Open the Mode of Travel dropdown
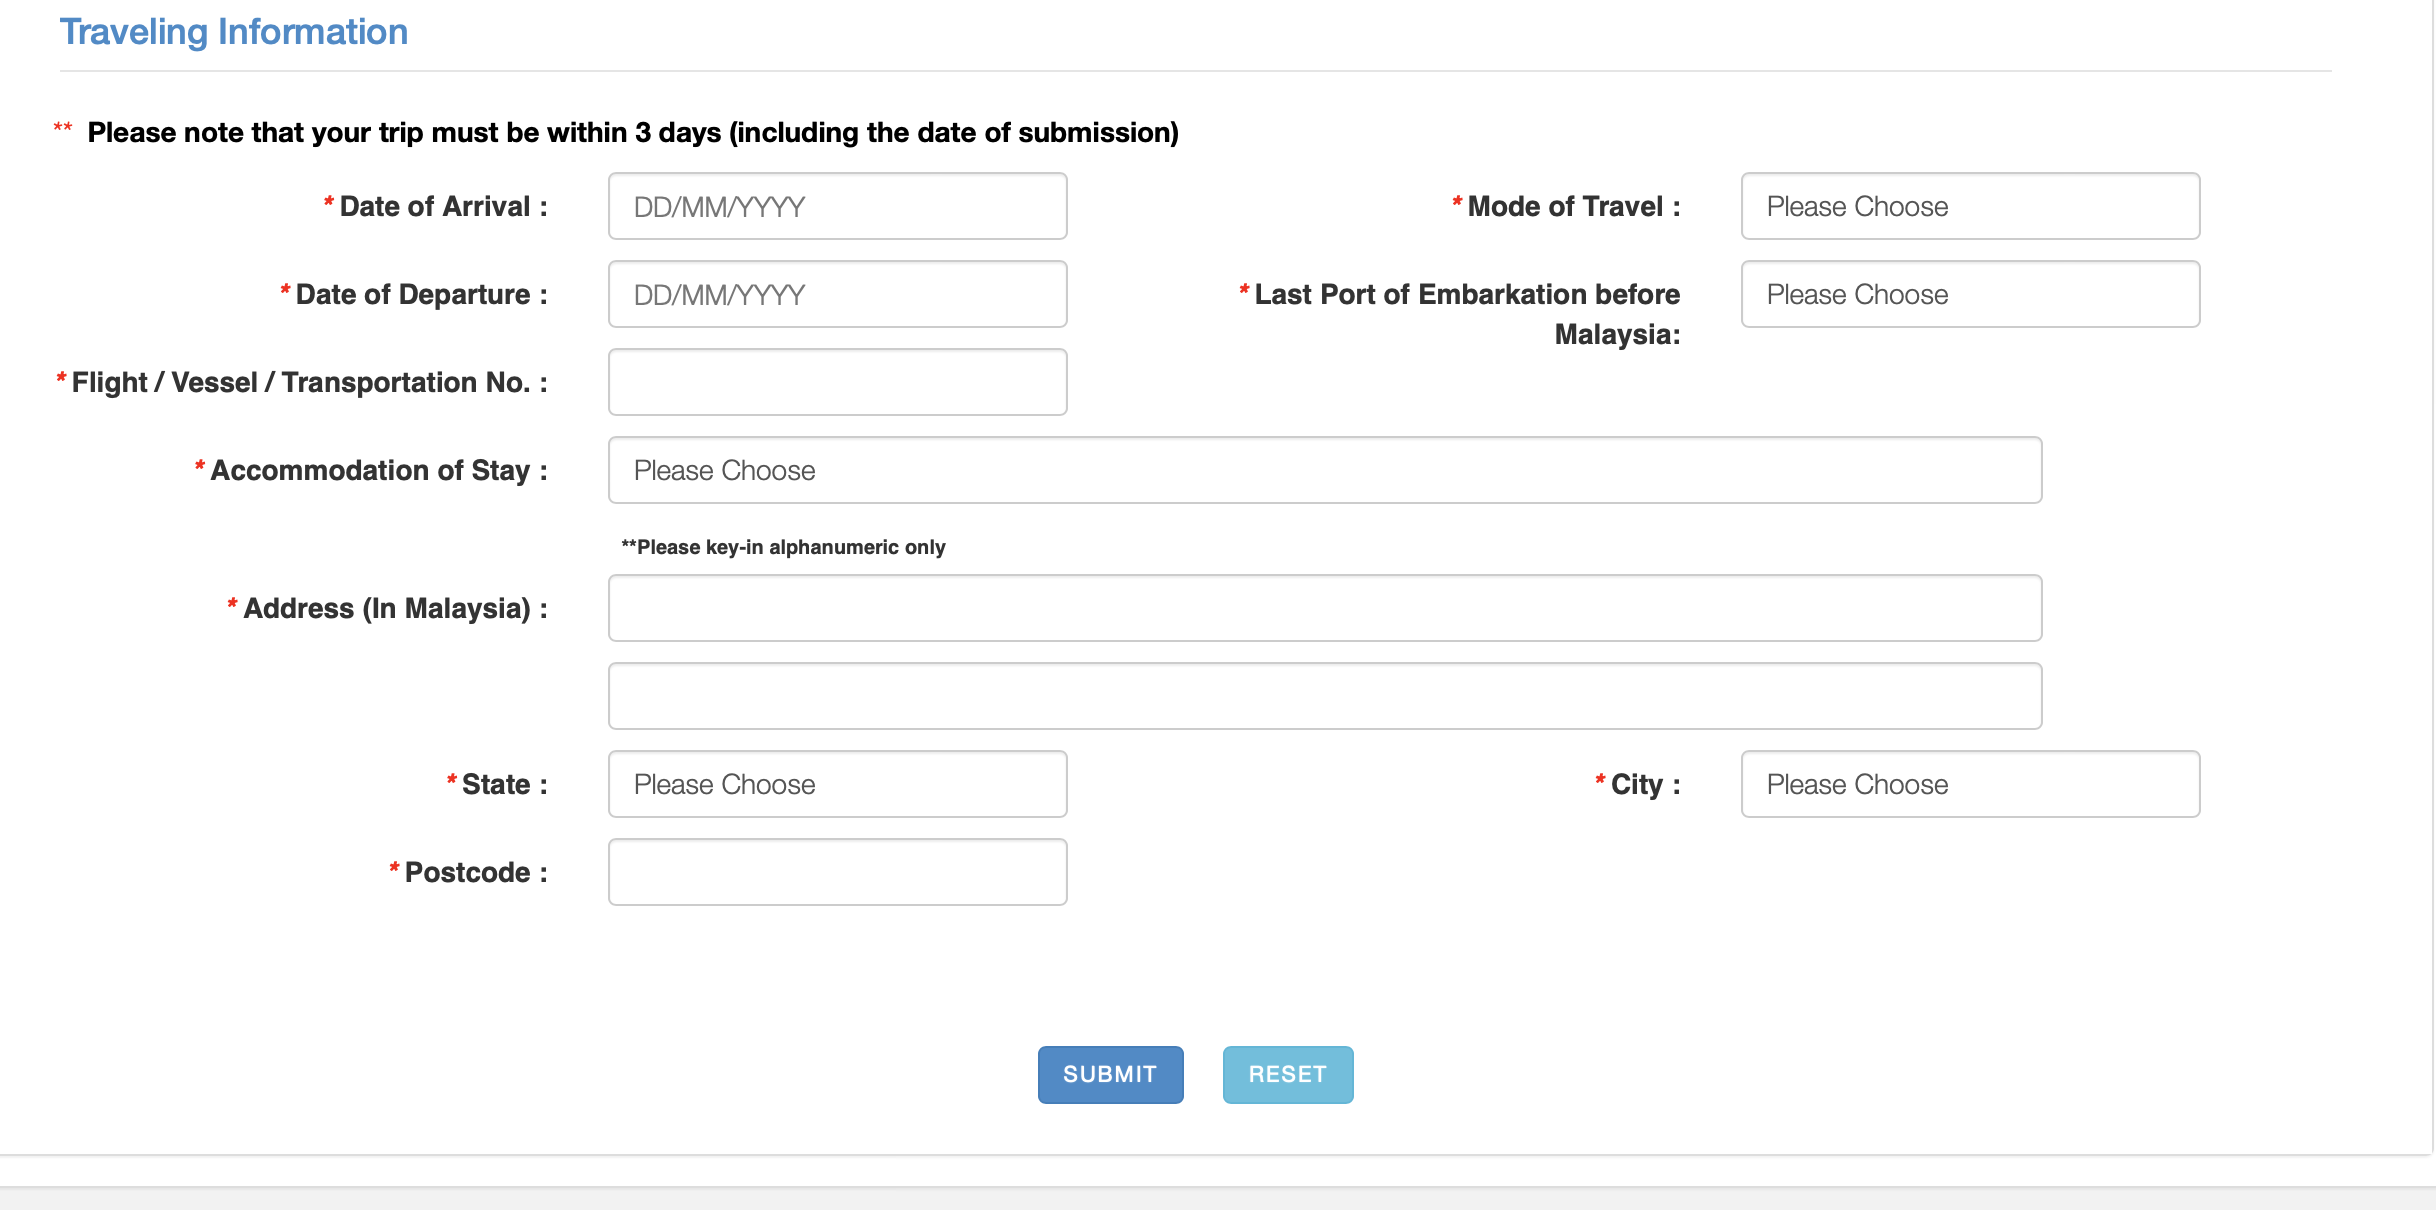Image resolution: width=2436 pixels, height=1210 pixels. 1969,206
